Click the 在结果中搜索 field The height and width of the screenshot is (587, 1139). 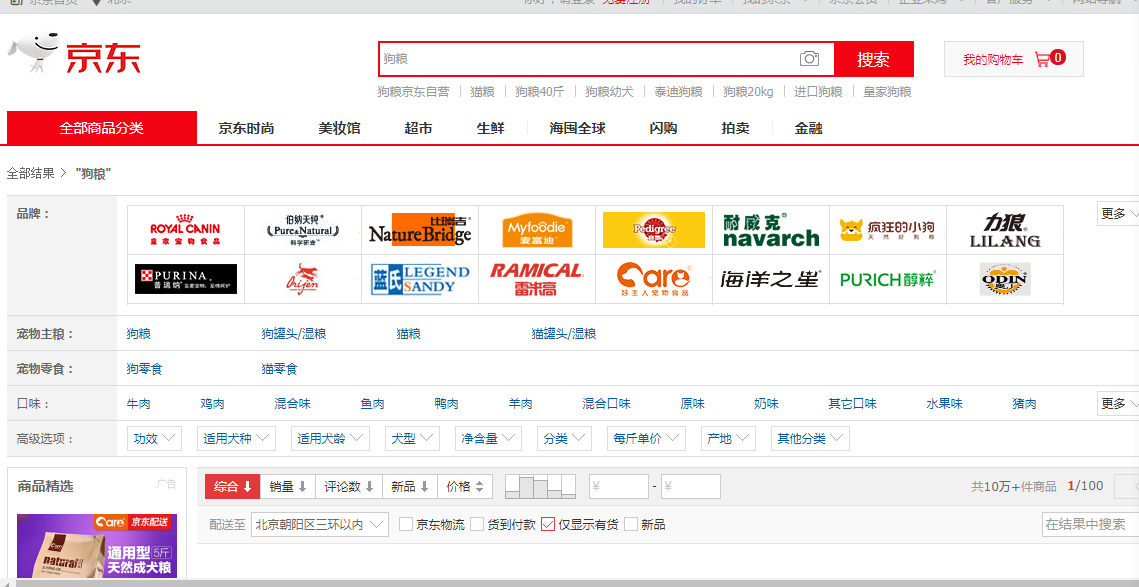(x=1090, y=524)
